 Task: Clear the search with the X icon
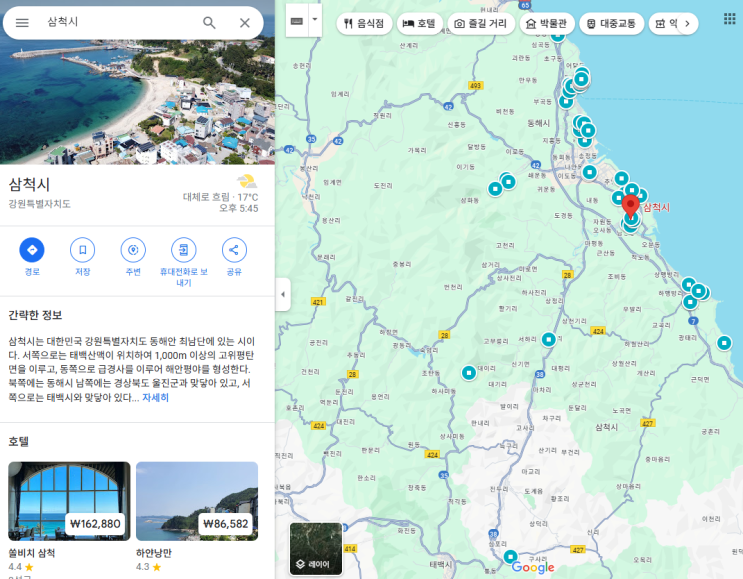245,23
